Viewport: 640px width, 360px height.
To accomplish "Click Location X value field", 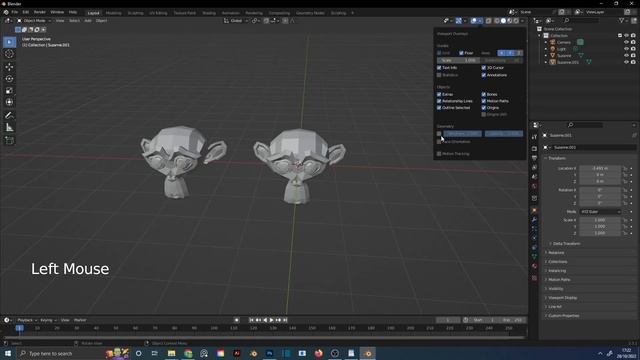I will click(600, 168).
